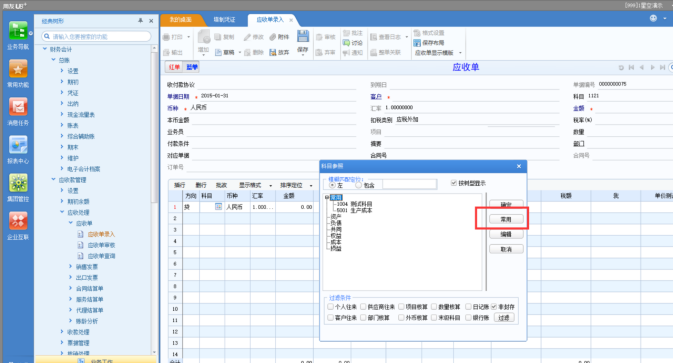This screenshot has width=673, height=364.
Task: Toggle the 按树型显示 checkbox
Action: (454, 183)
